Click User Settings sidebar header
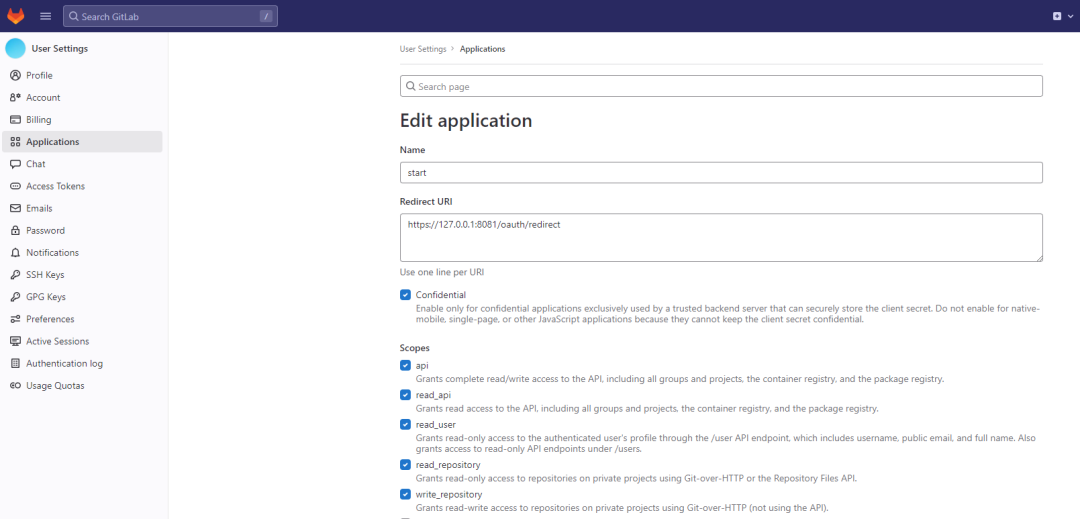Image resolution: width=1080 pixels, height=519 pixels. (59, 49)
